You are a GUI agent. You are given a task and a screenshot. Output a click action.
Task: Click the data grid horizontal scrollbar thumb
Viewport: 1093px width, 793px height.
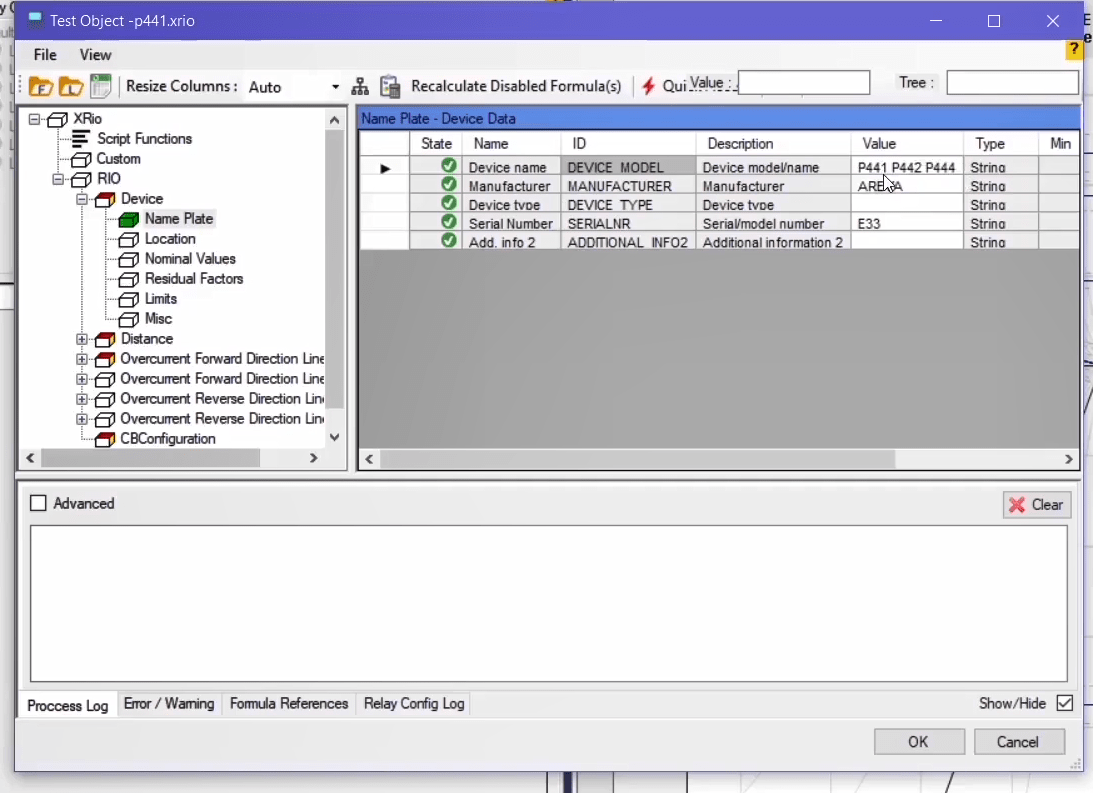pos(637,459)
